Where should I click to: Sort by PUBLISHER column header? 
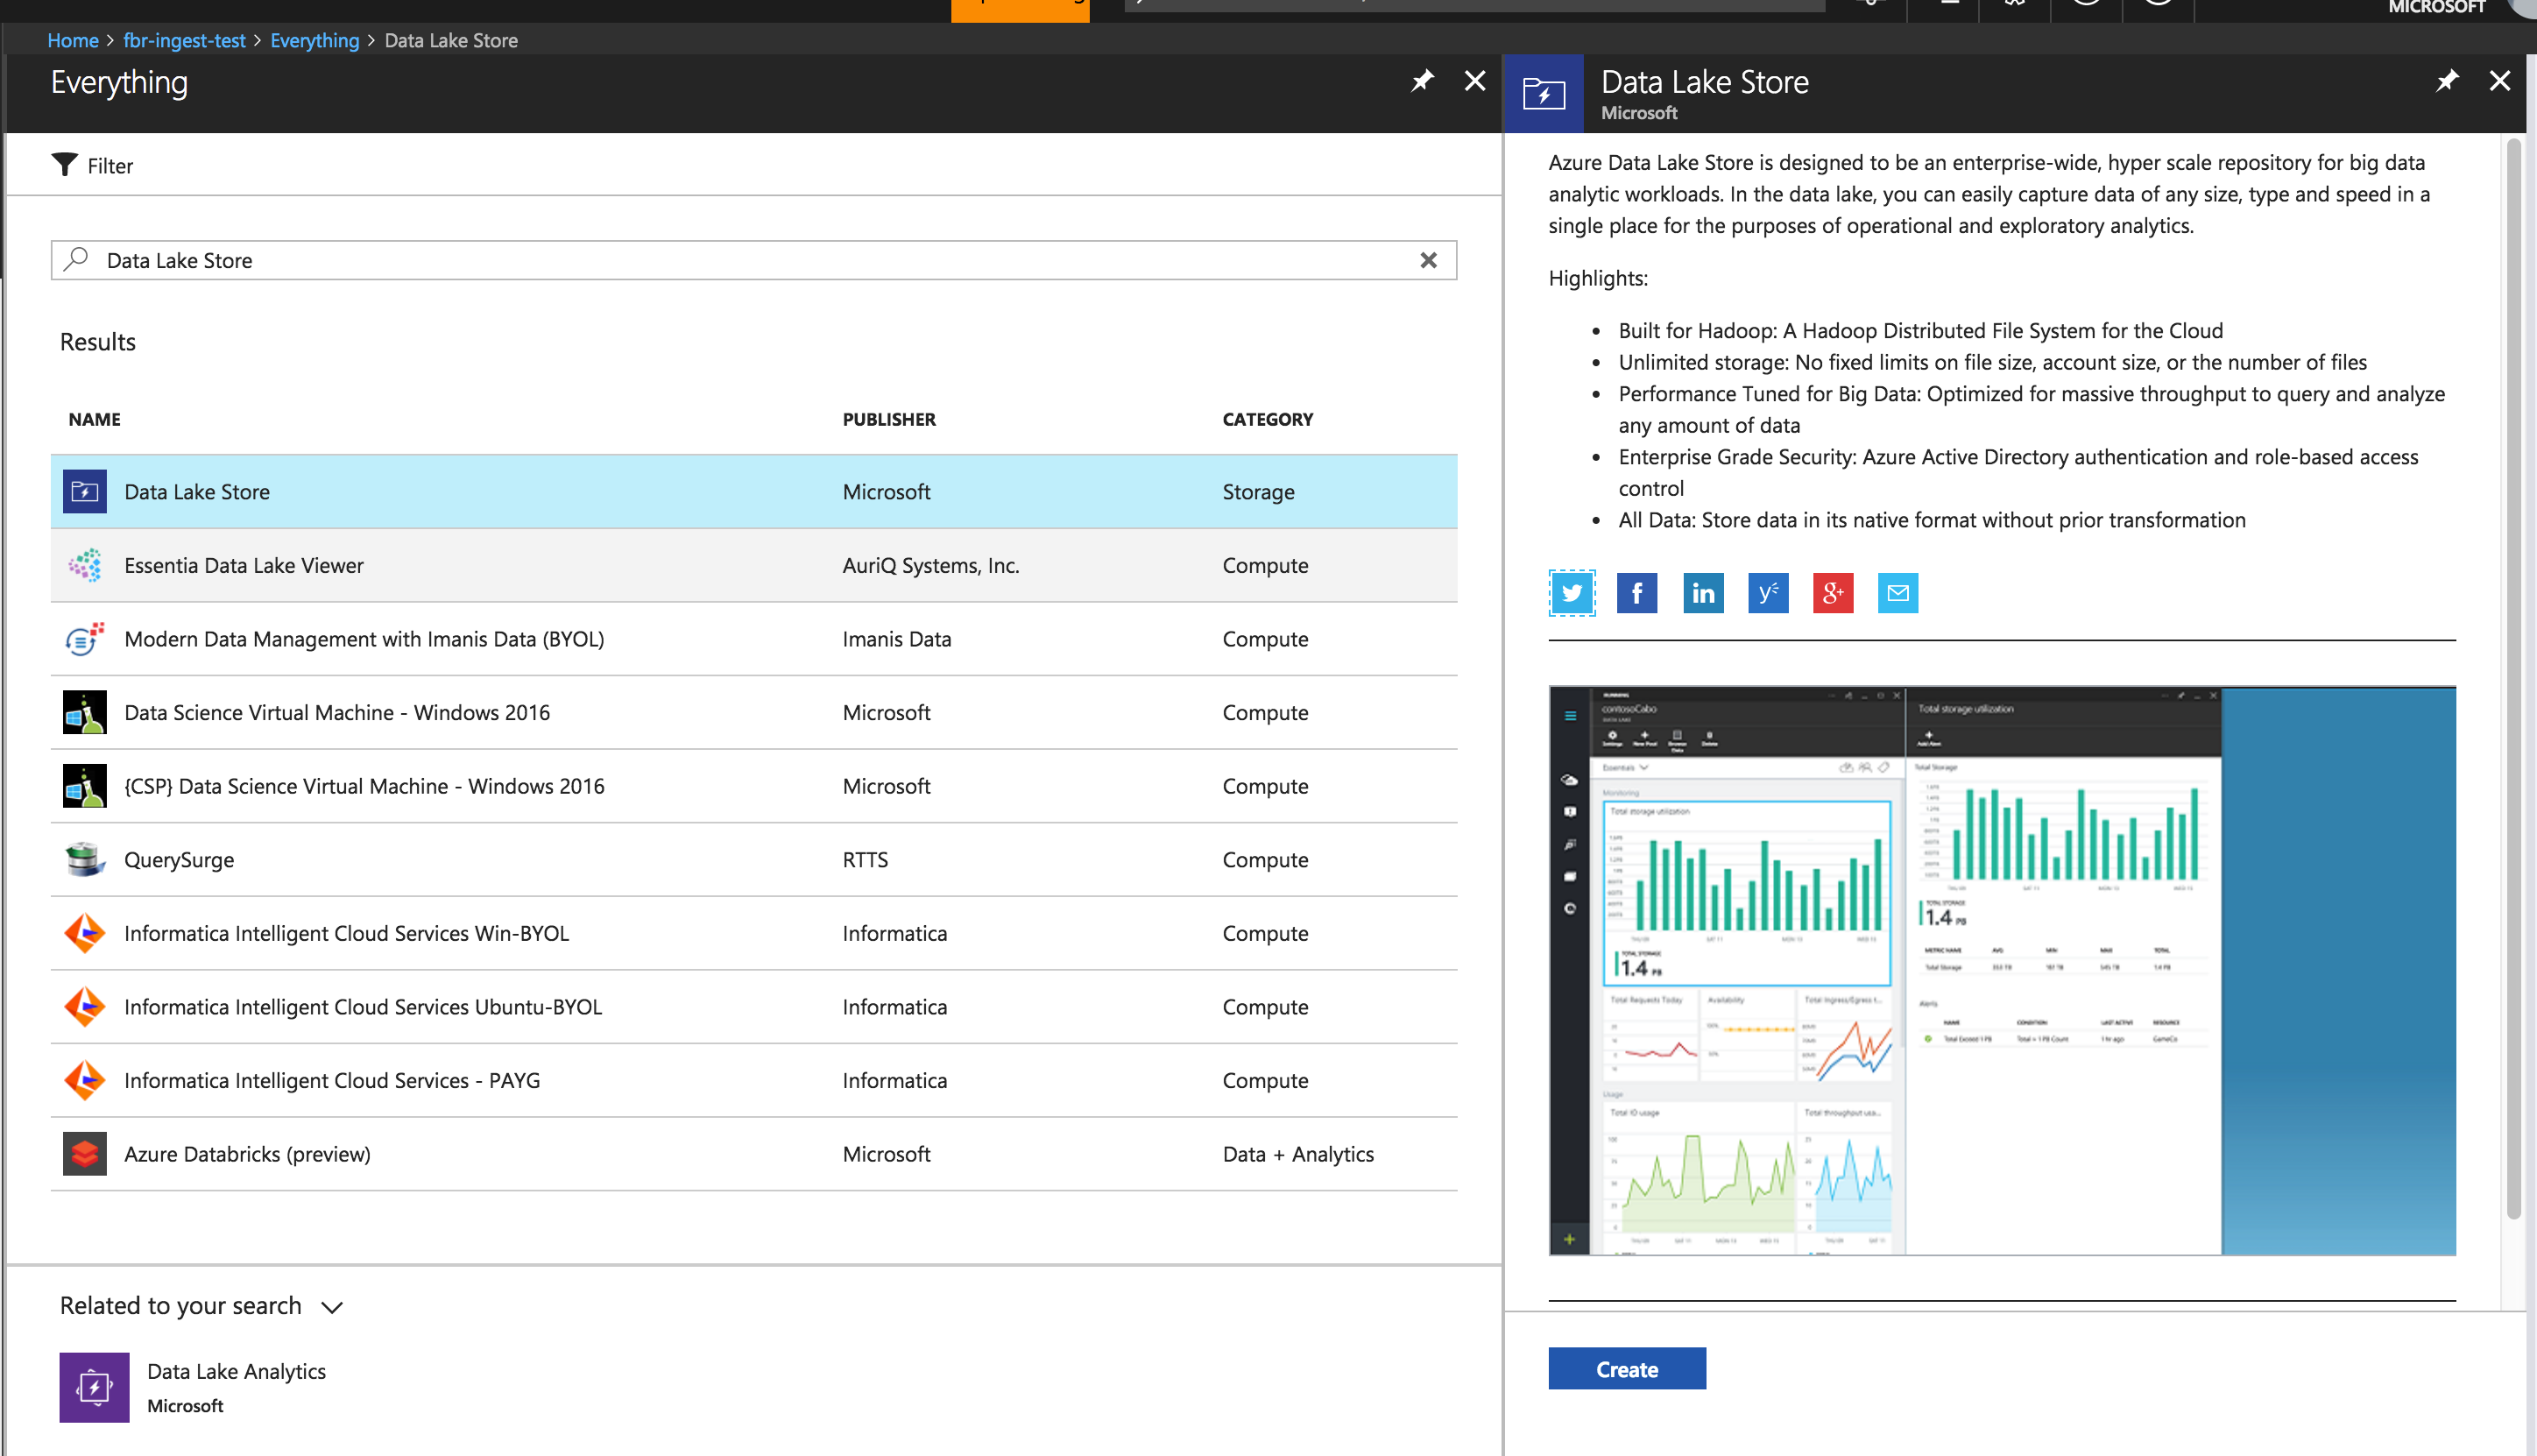(x=889, y=419)
